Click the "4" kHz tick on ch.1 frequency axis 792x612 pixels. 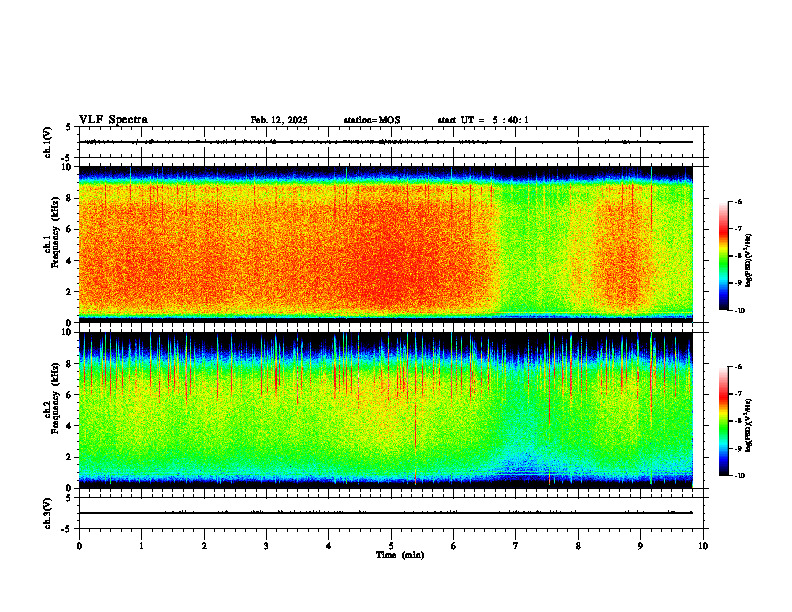click(70, 261)
